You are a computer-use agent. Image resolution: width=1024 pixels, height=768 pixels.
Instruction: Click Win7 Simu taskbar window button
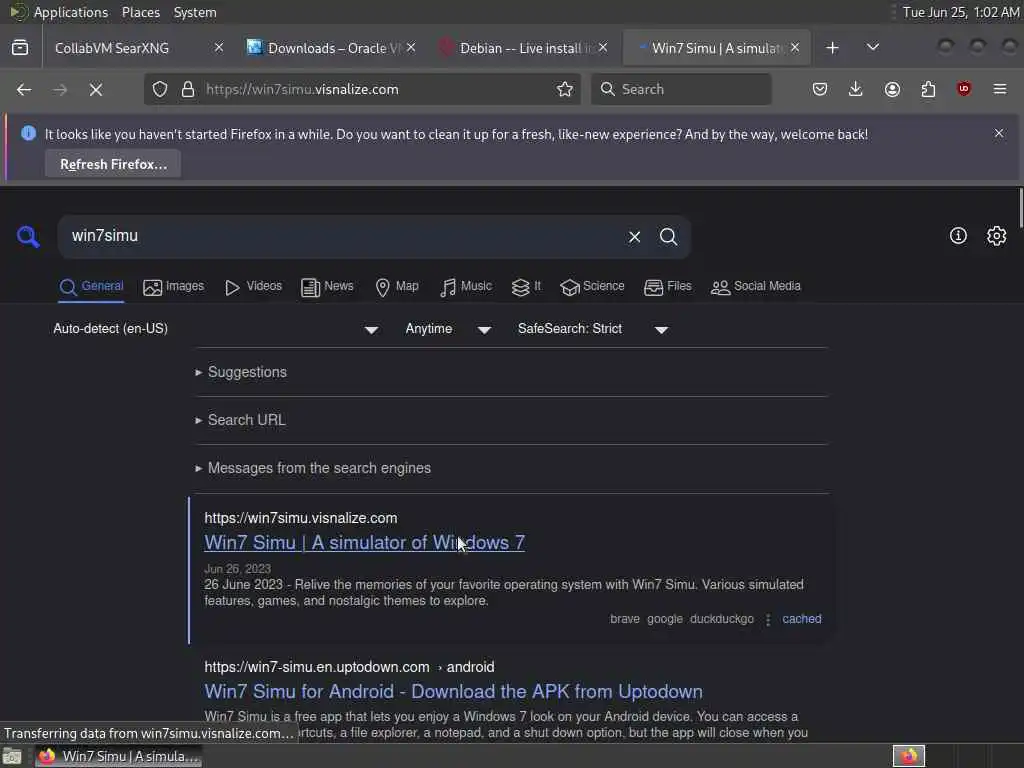[x=118, y=756]
